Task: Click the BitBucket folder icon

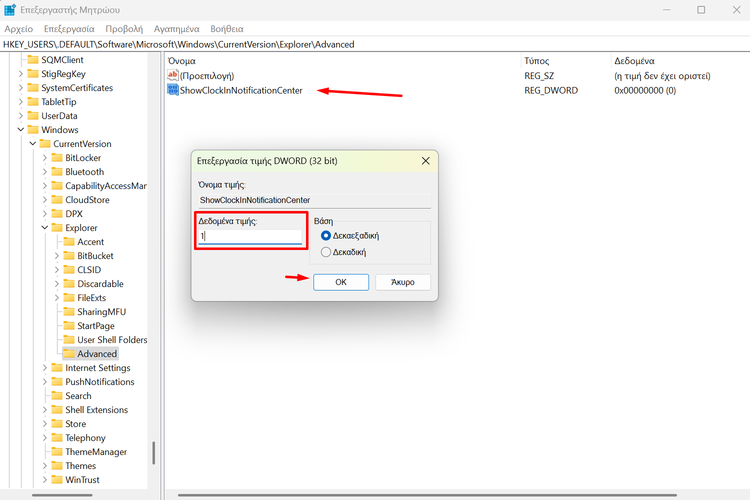Action: 69,256
